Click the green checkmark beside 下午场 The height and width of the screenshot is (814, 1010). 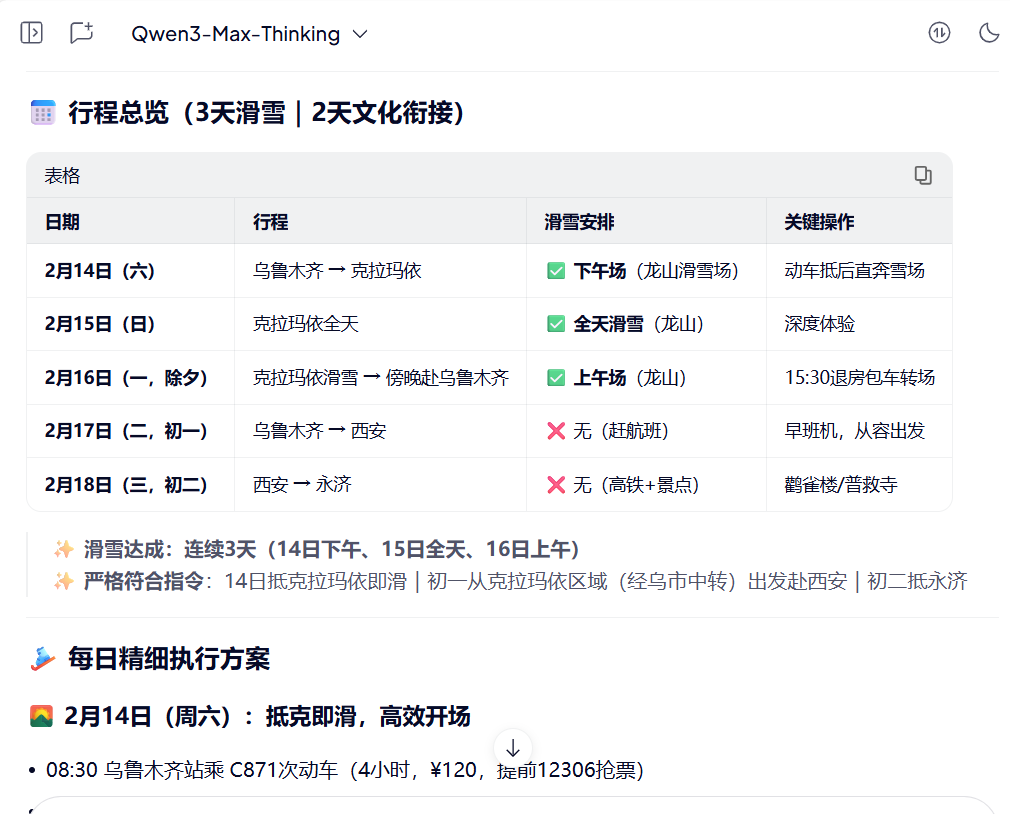(557, 271)
